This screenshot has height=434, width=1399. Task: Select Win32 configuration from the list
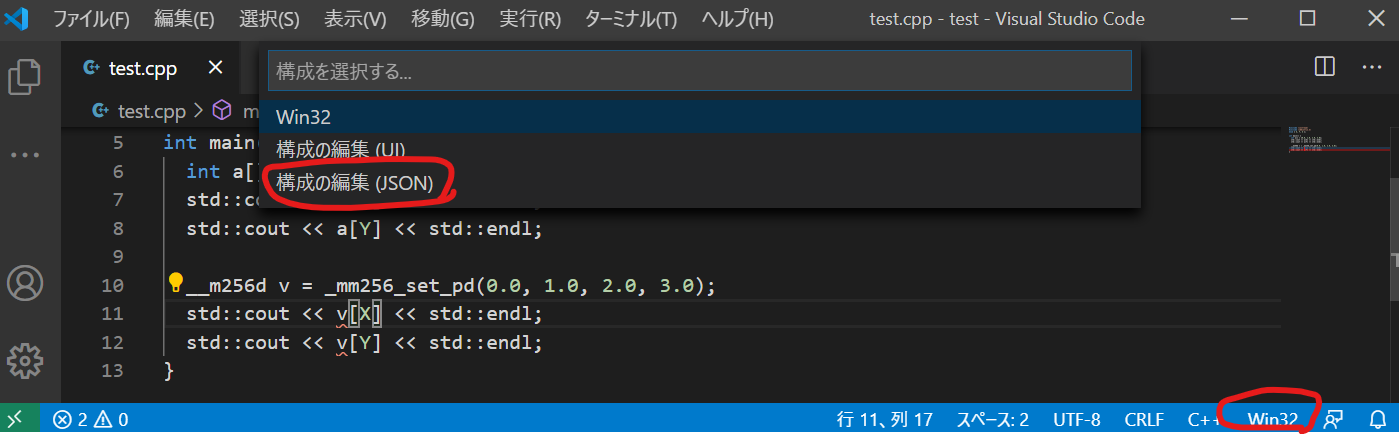coord(303,117)
